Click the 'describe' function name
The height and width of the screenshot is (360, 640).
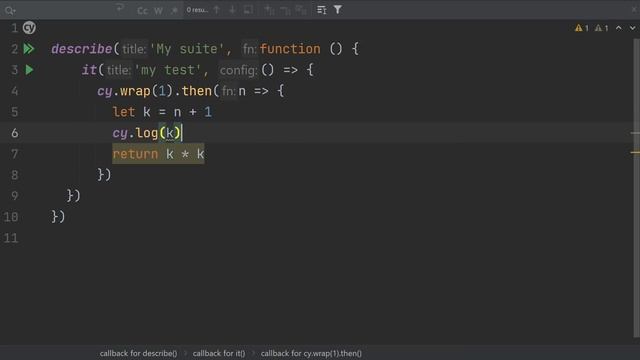tap(82, 49)
